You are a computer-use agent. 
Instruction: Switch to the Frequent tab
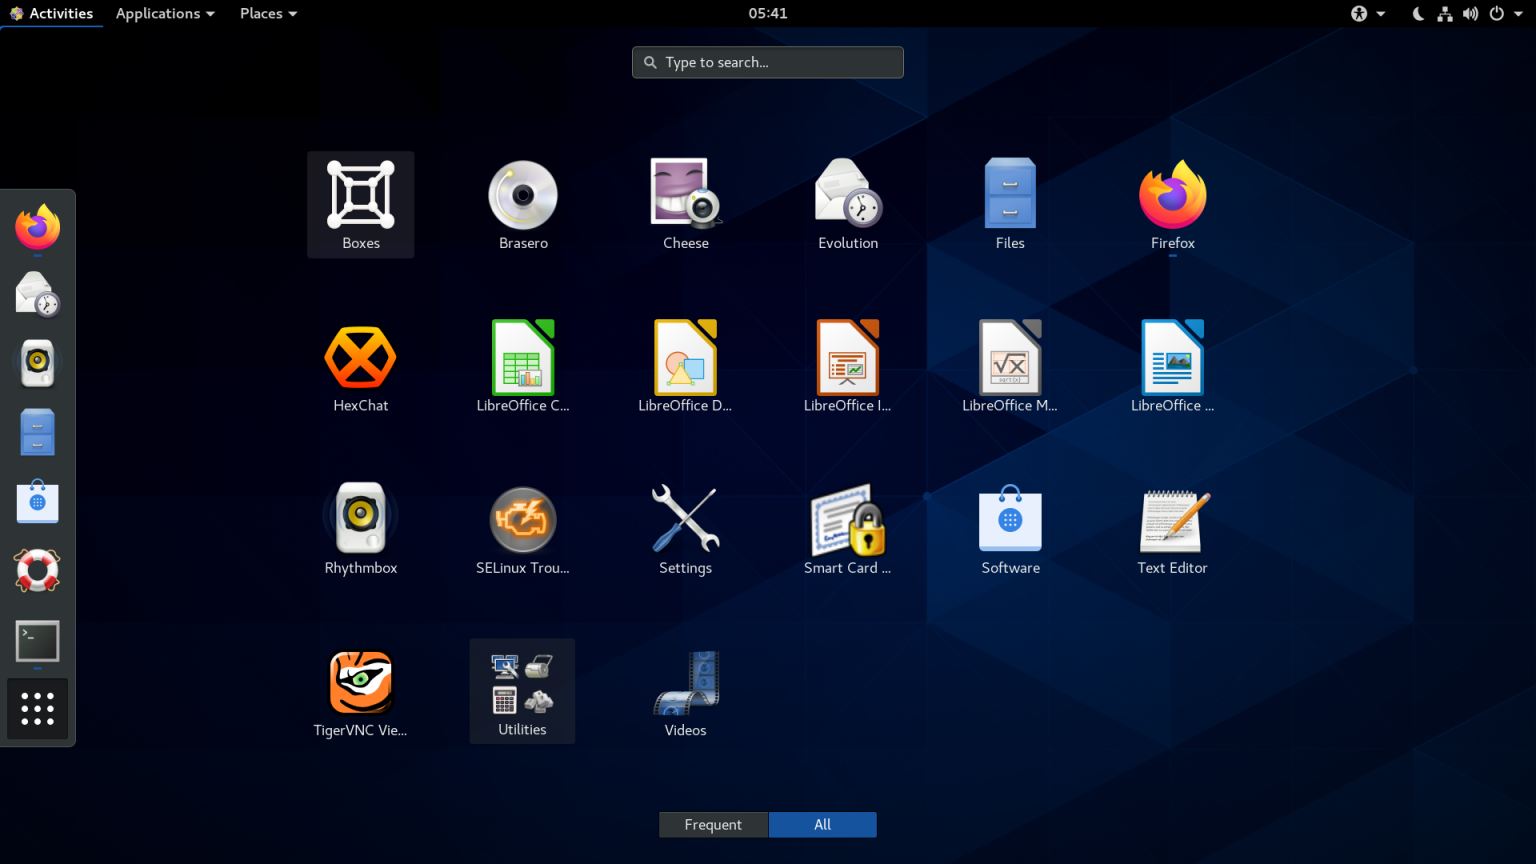(x=713, y=824)
